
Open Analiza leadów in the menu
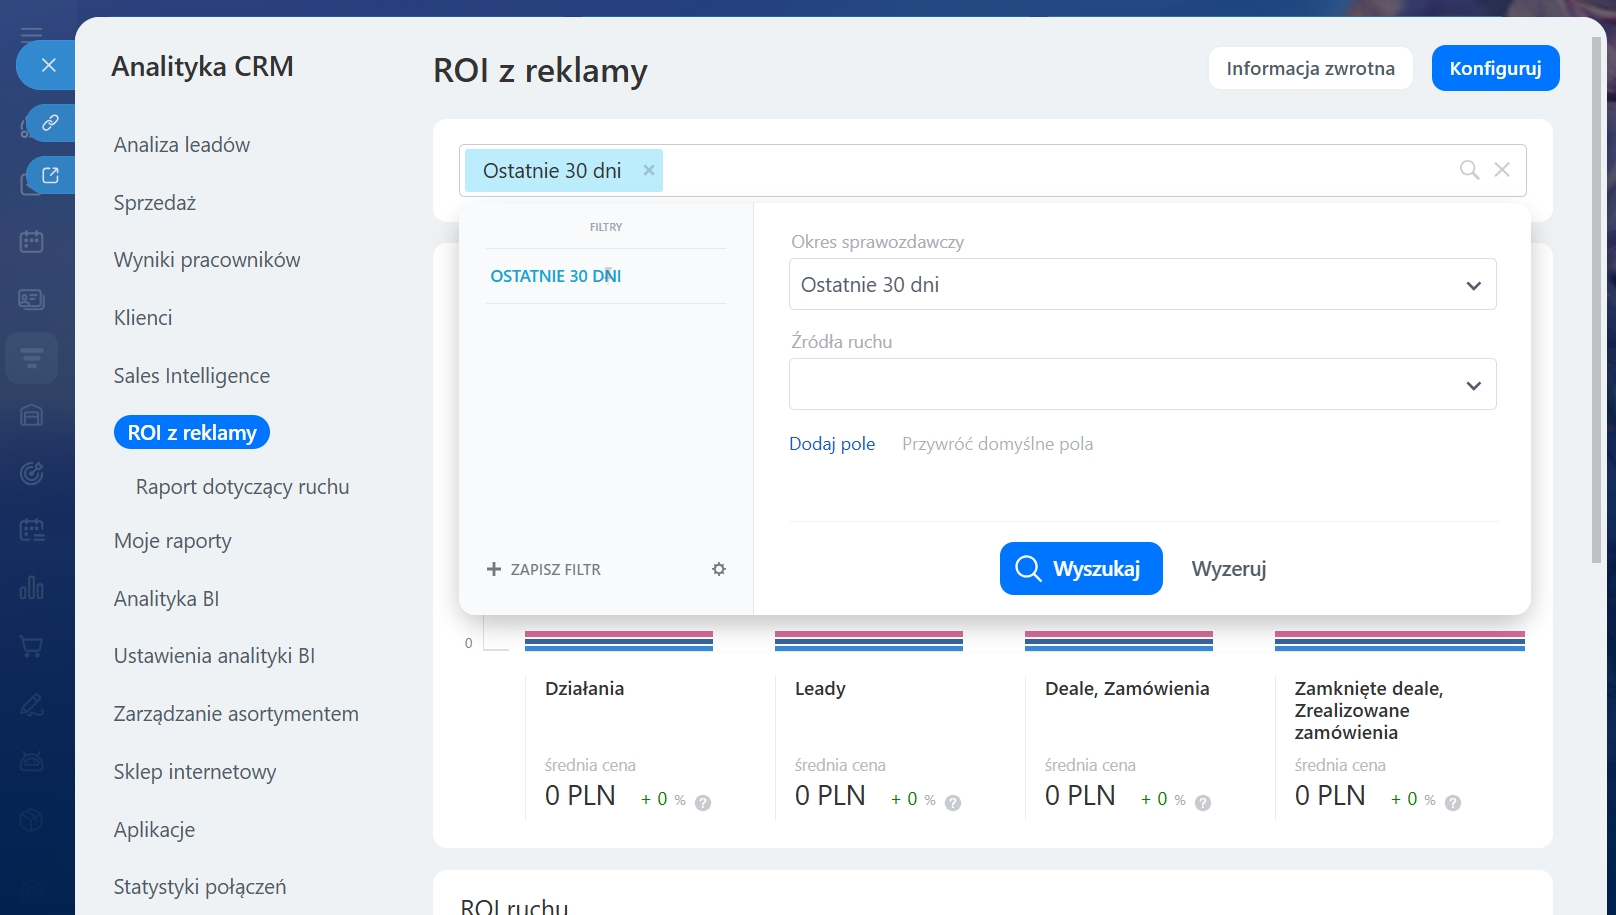[x=182, y=145]
